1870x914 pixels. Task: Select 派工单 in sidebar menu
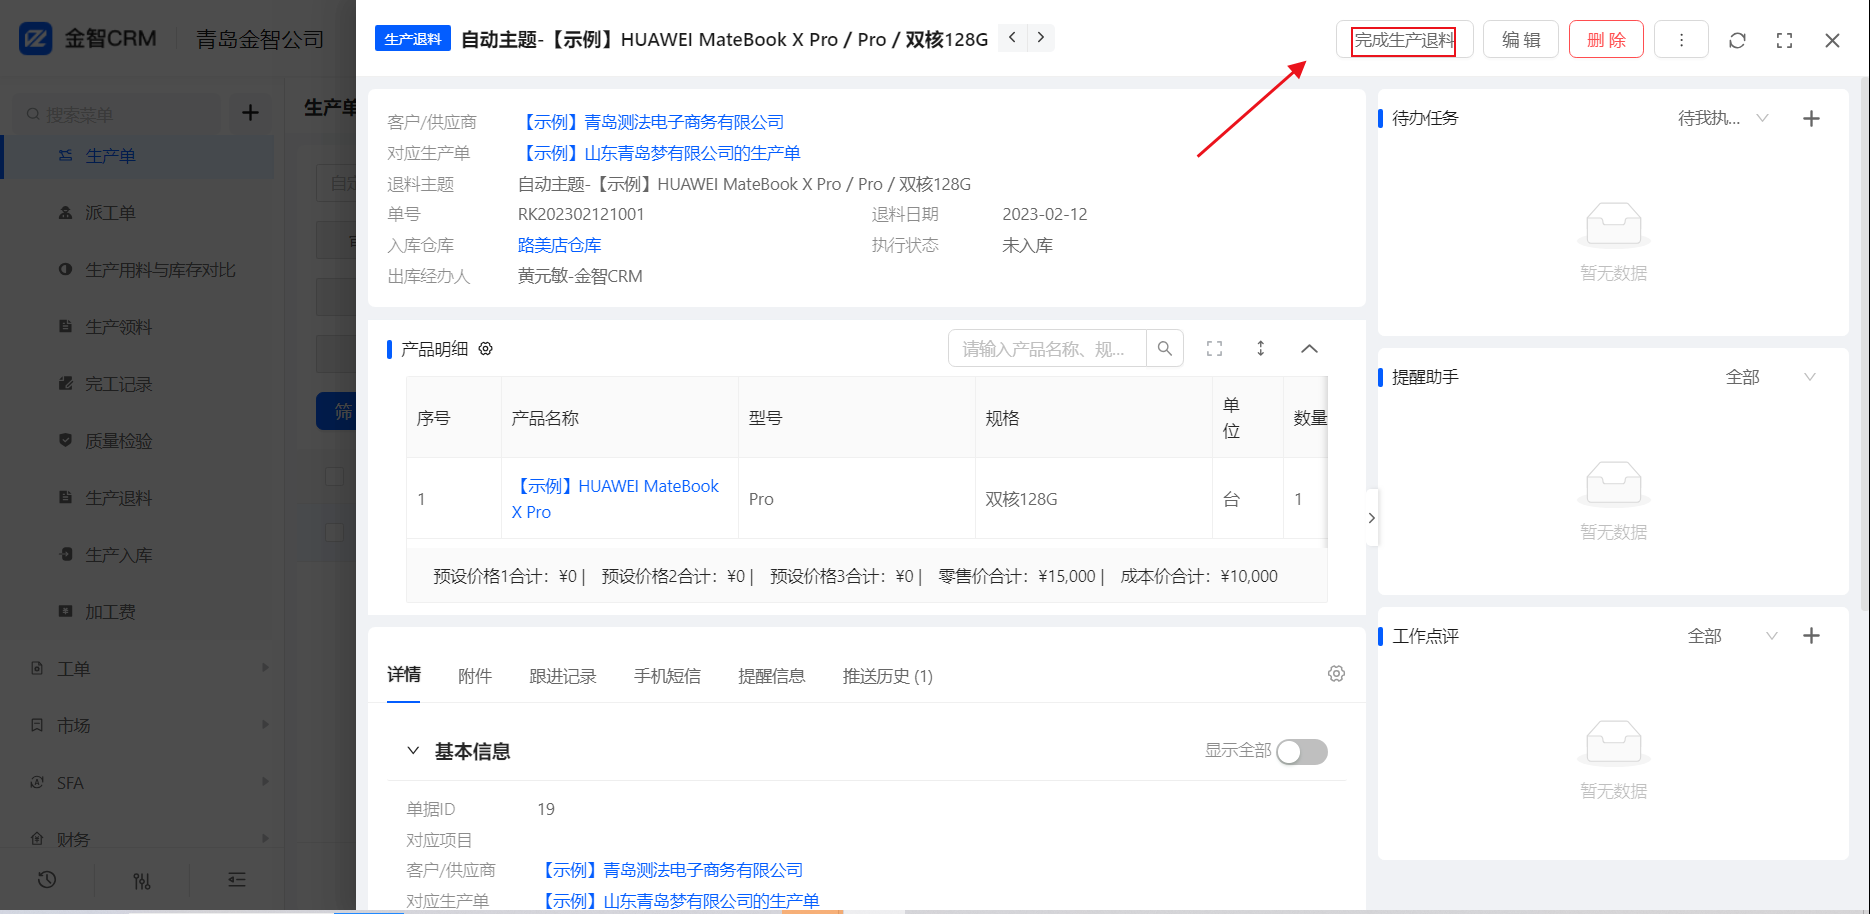pos(137,213)
